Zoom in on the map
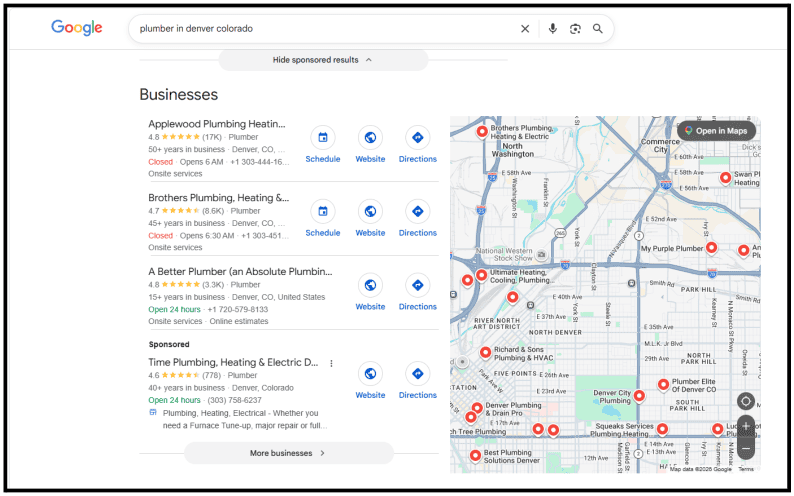Screen dimensions: 794x496 coord(746,426)
